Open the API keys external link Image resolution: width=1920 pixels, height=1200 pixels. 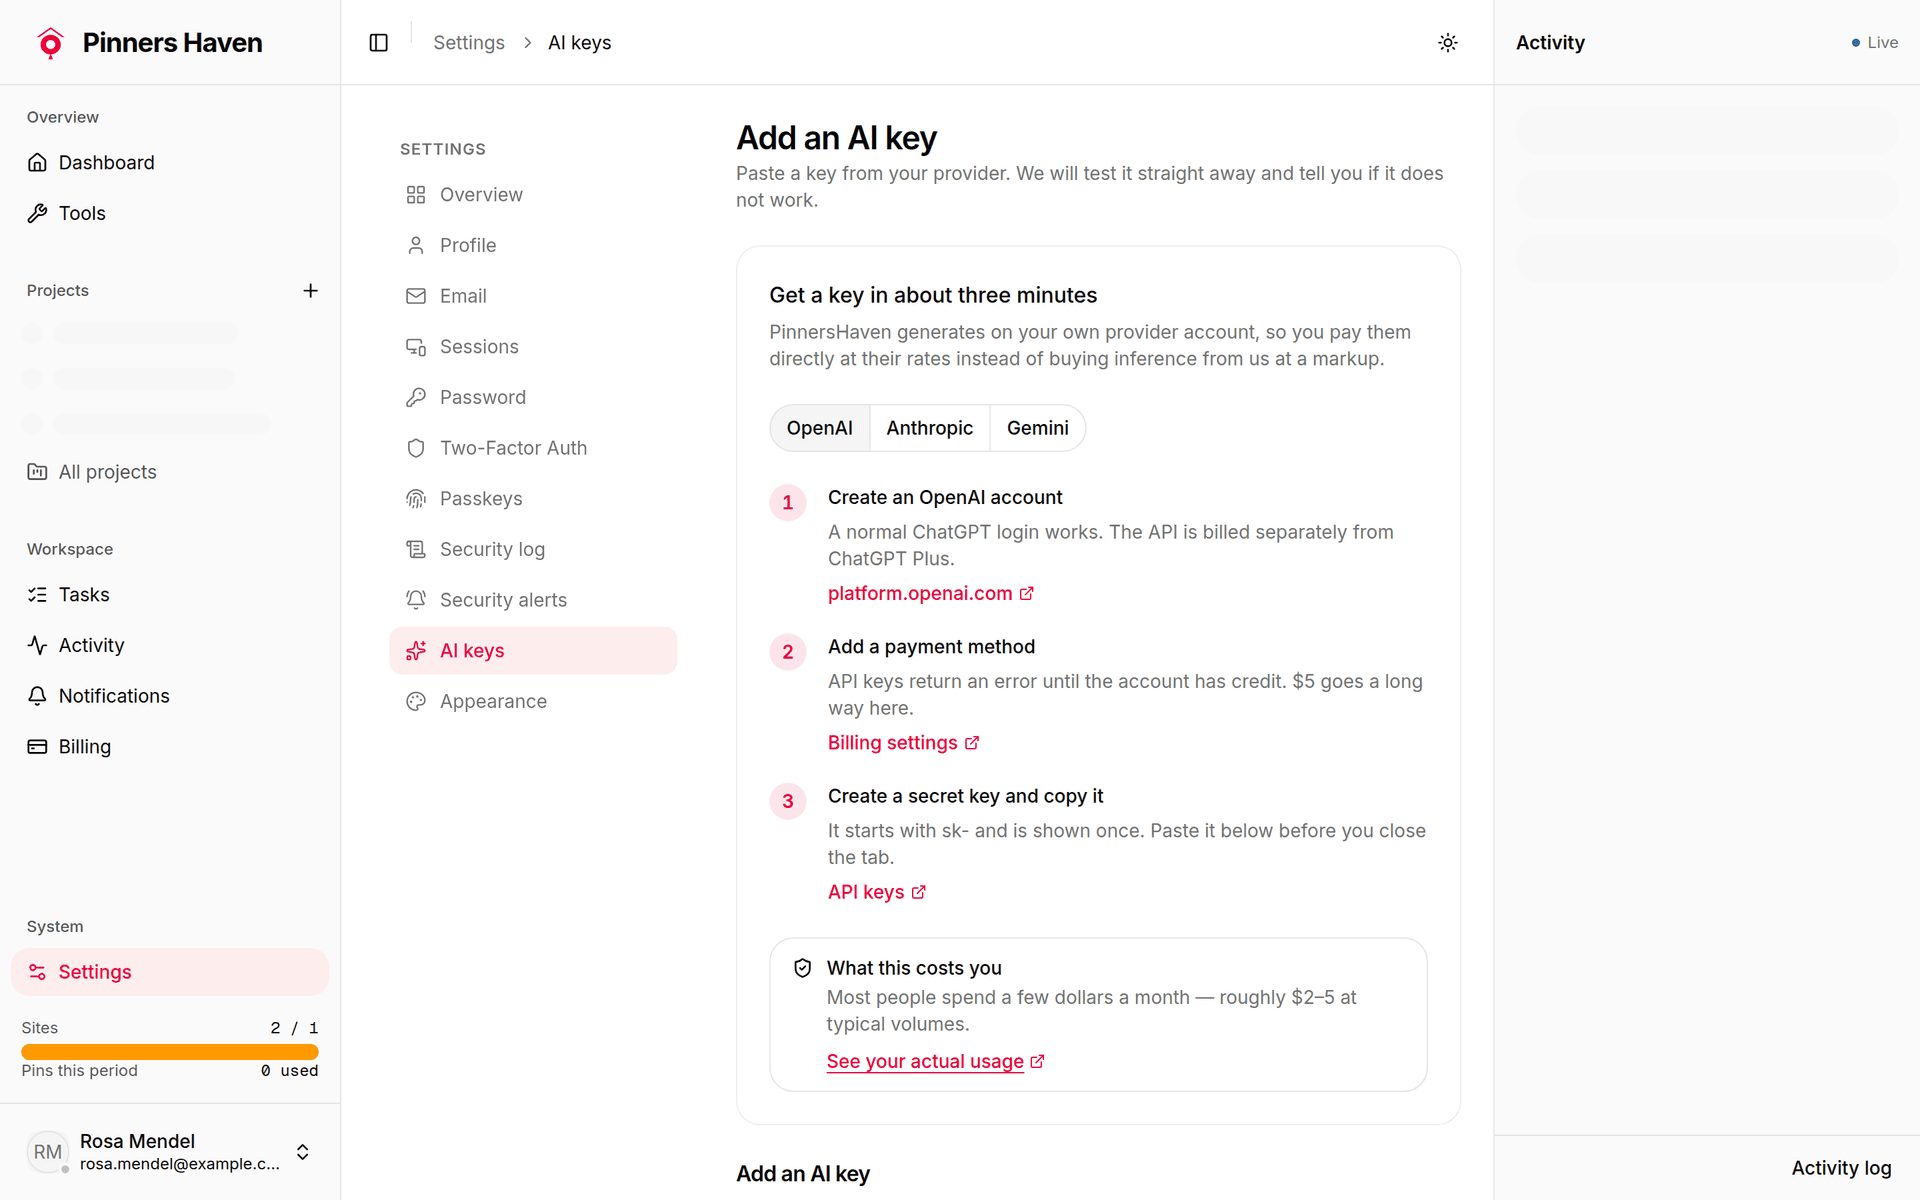pos(877,892)
